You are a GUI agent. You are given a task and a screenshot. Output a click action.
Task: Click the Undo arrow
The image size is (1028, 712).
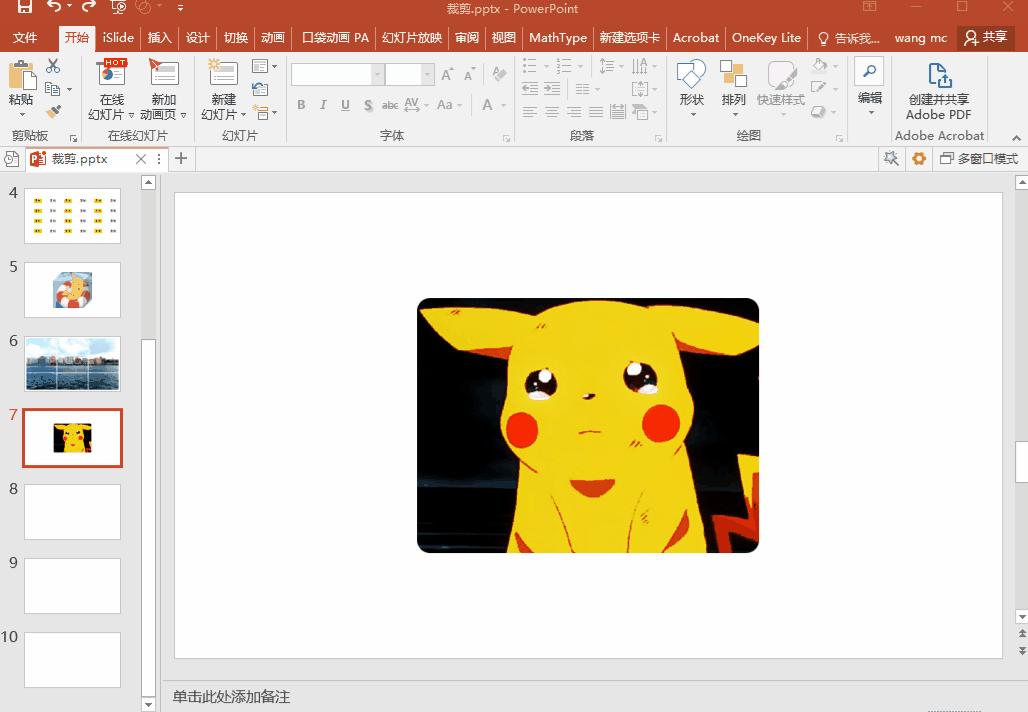55,8
